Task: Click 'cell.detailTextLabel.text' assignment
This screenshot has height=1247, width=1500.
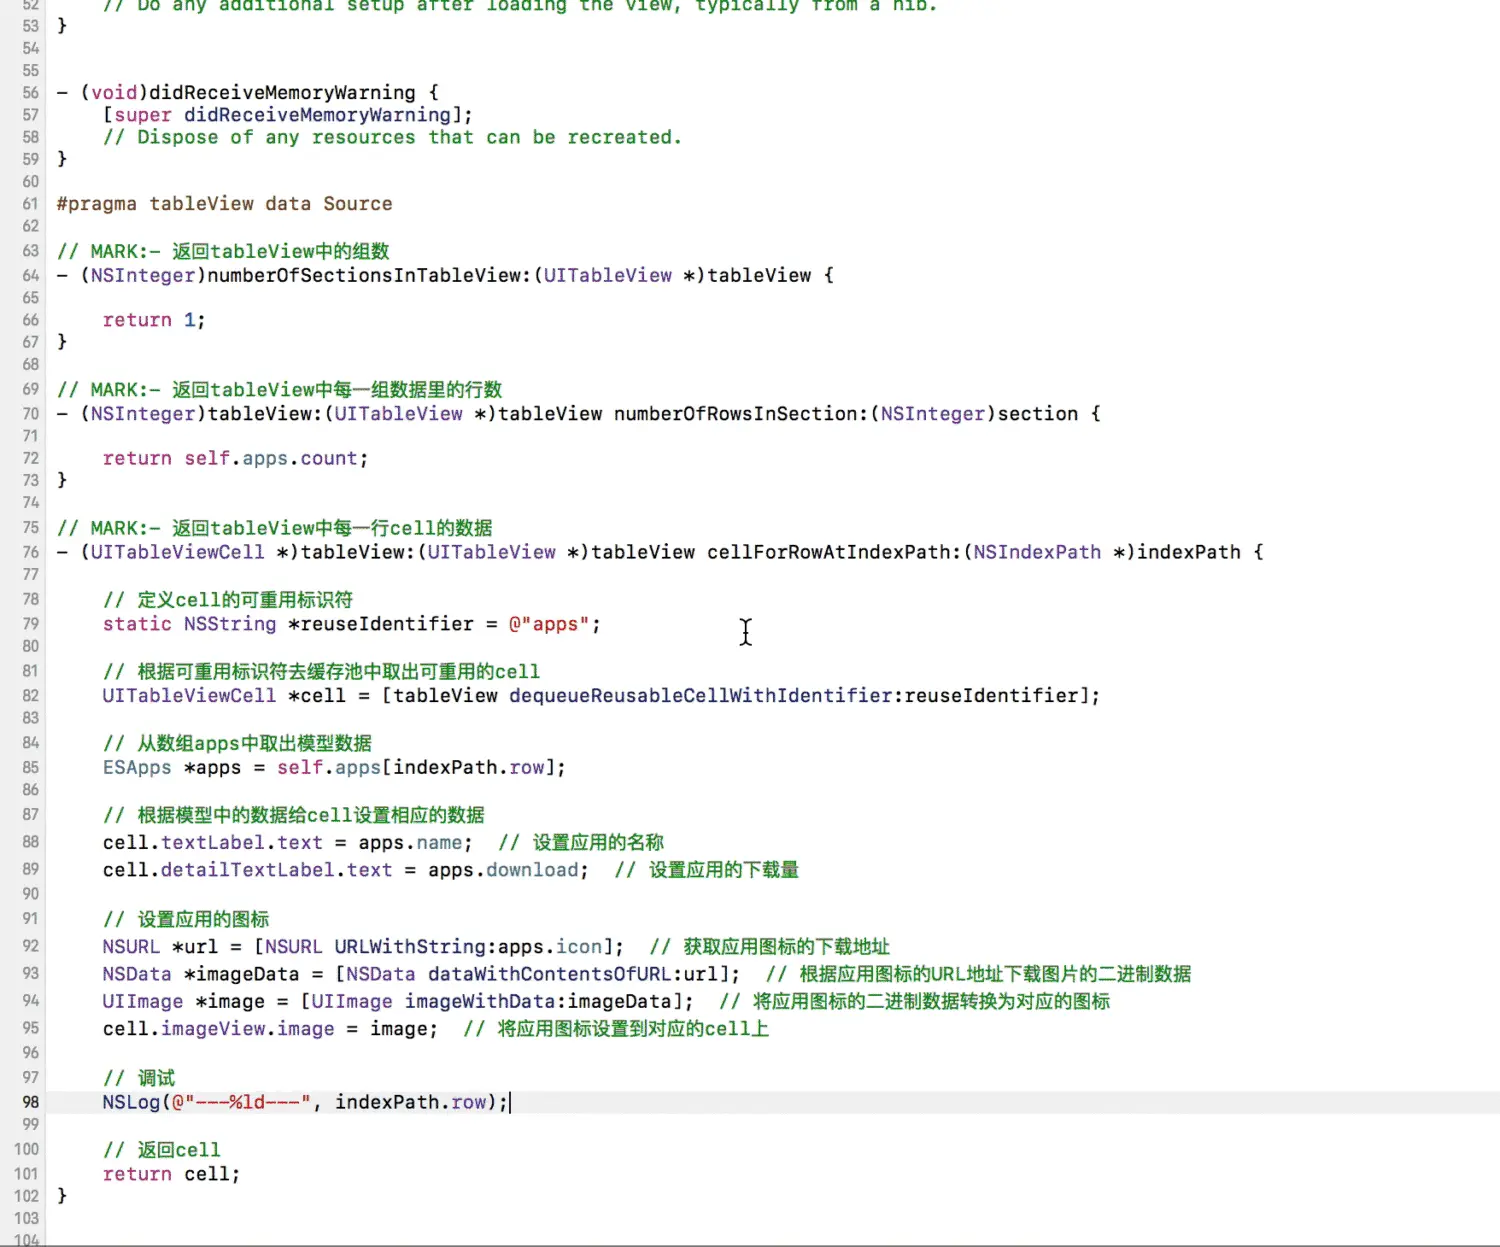Action: pos(247,870)
